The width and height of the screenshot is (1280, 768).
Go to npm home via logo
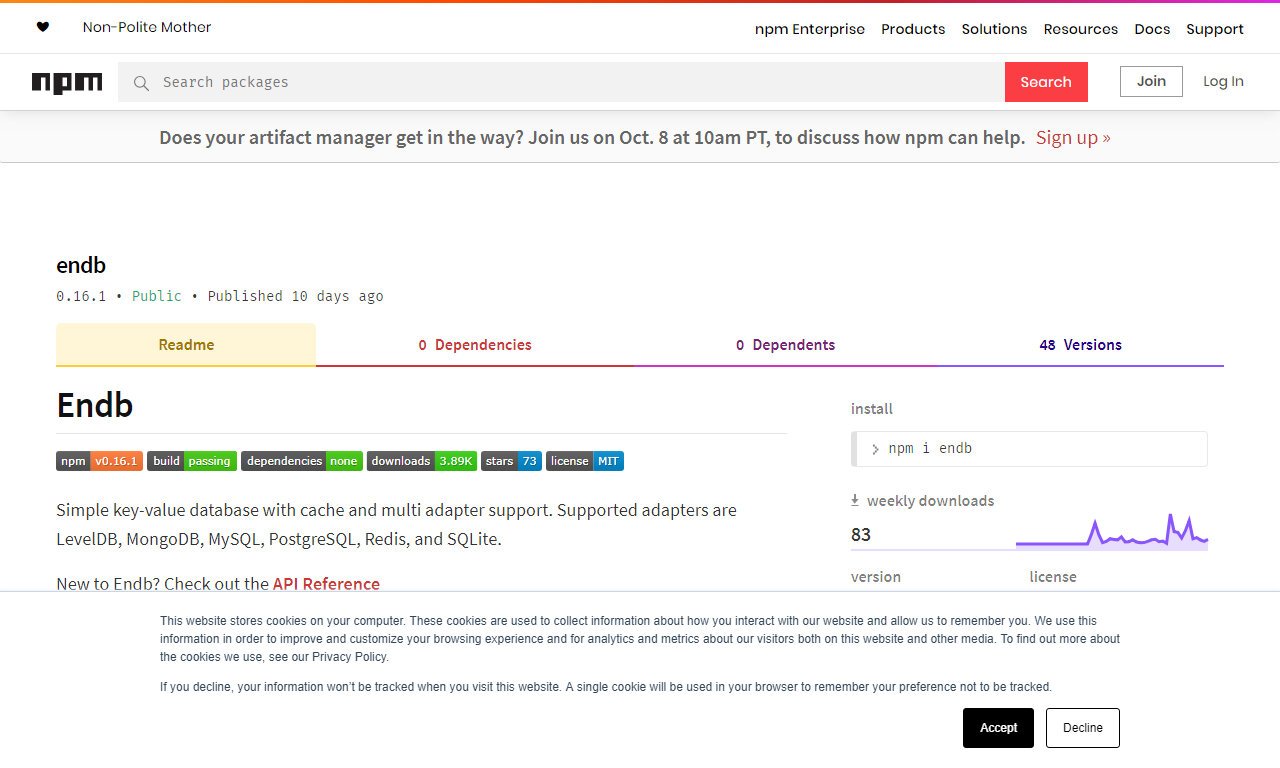click(x=67, y=83)
